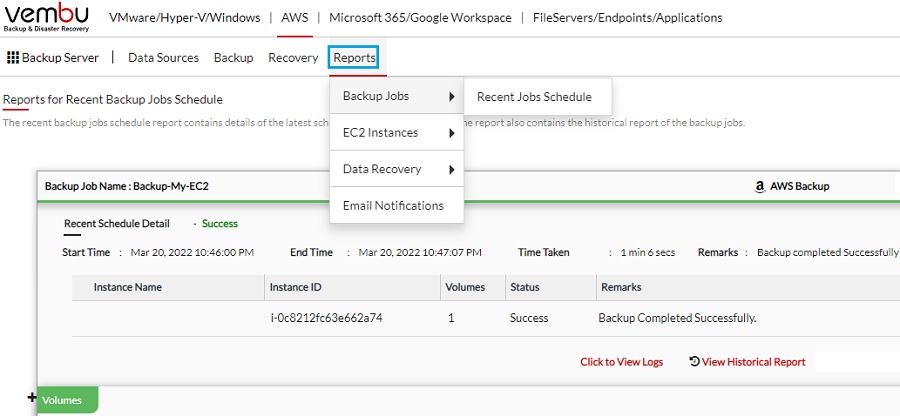Open Microsoft 365/Google Workspace tab
This screenshot has height=416, width=900.
click(x=420, y=18)
